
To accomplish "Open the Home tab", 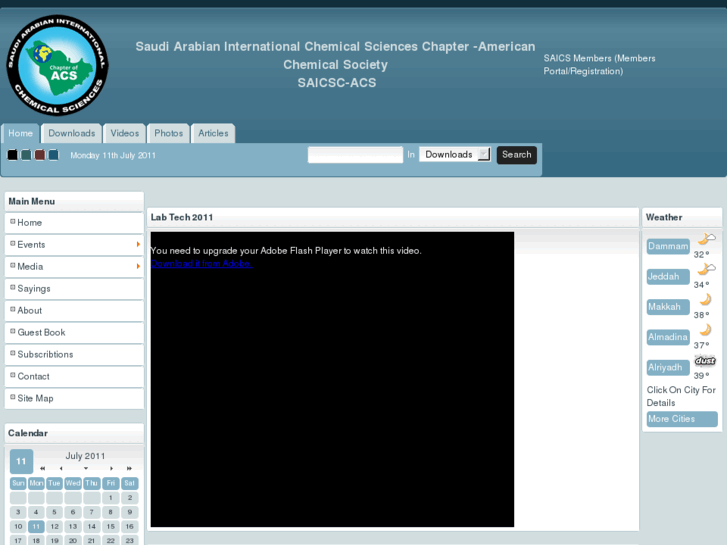I will tap(20, 134).
